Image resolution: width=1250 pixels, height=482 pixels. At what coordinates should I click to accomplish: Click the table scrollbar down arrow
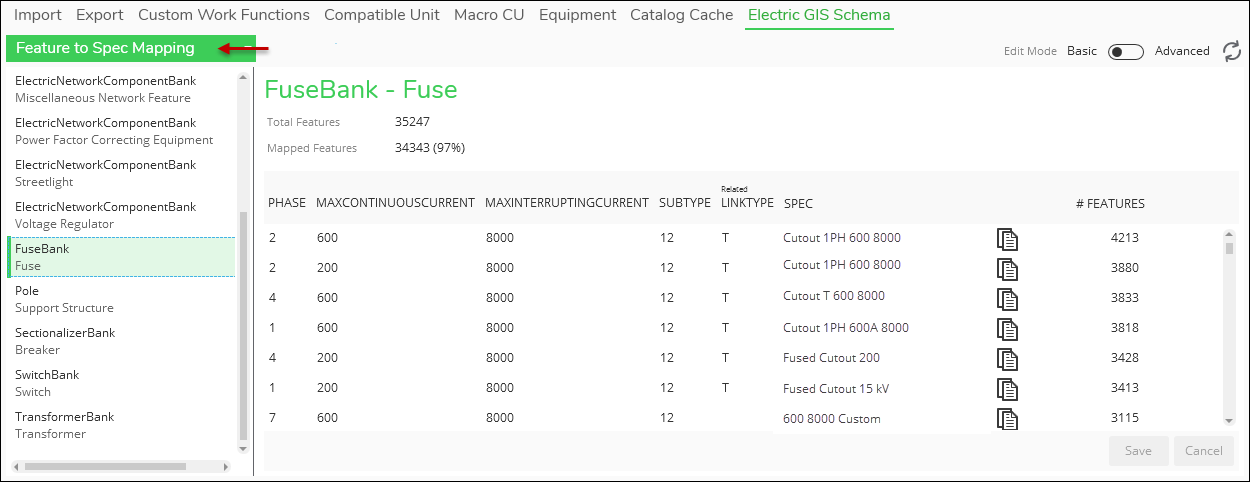pos(1230,420)
